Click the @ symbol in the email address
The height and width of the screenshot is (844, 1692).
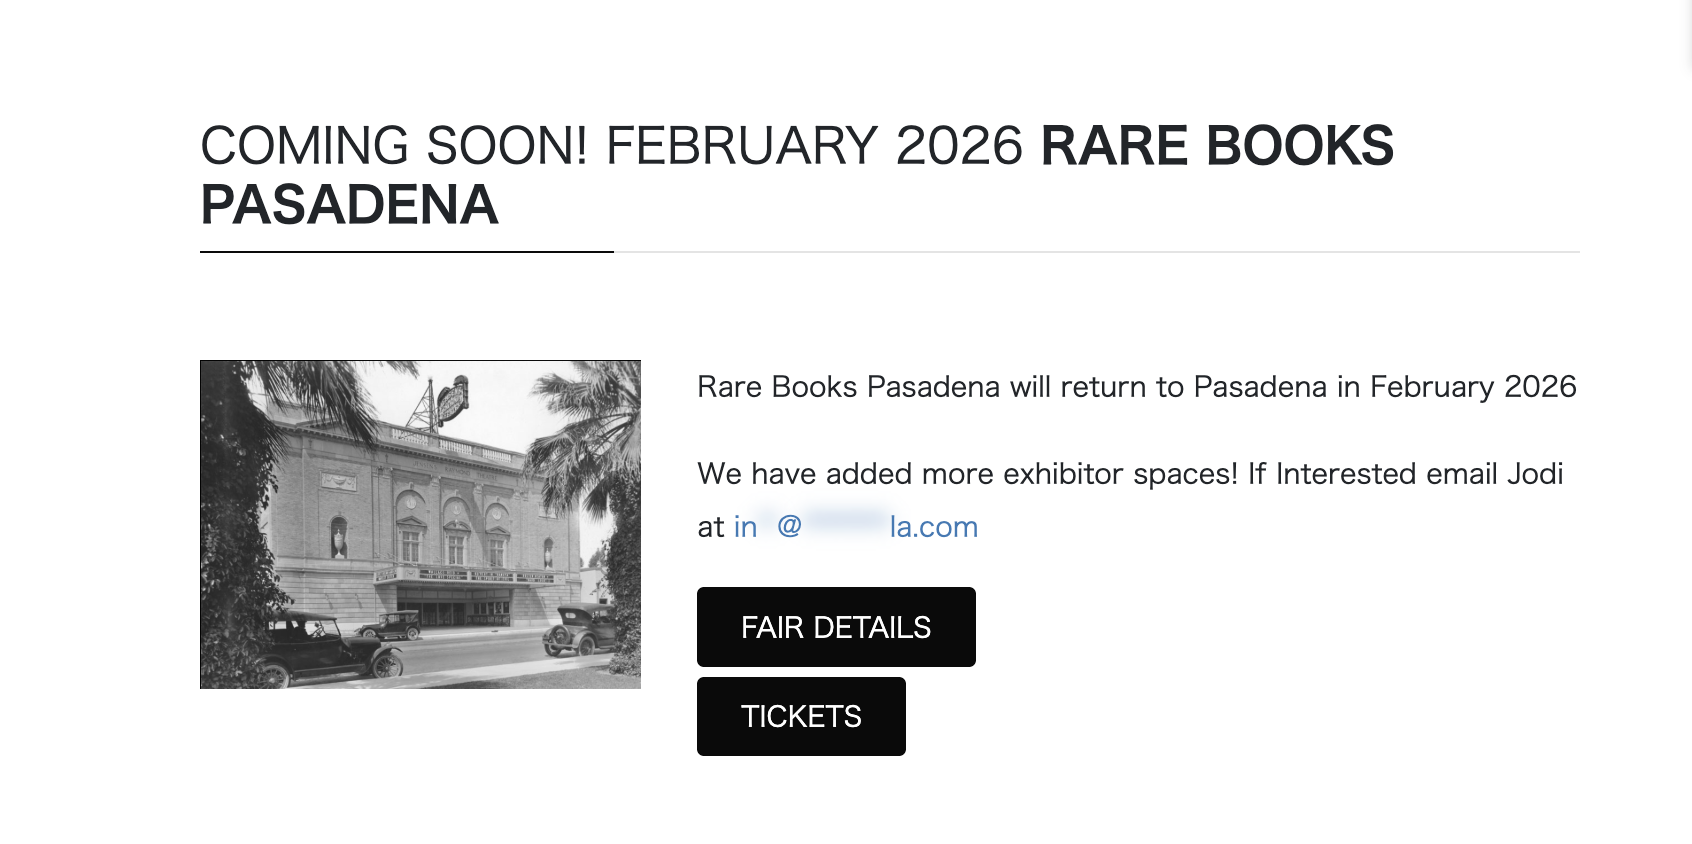click(x=789, y=526)
